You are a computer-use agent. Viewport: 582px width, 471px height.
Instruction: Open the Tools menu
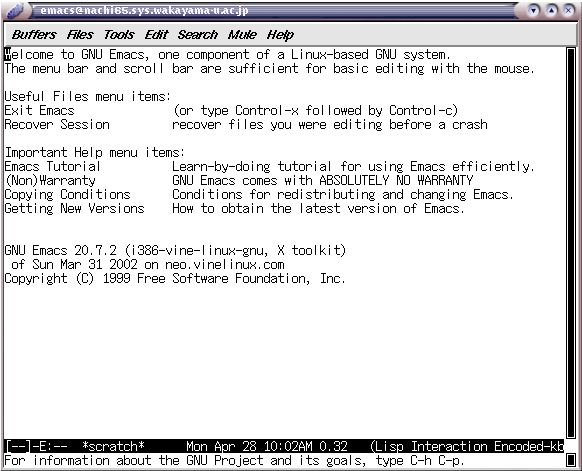[x=119, y=35]
